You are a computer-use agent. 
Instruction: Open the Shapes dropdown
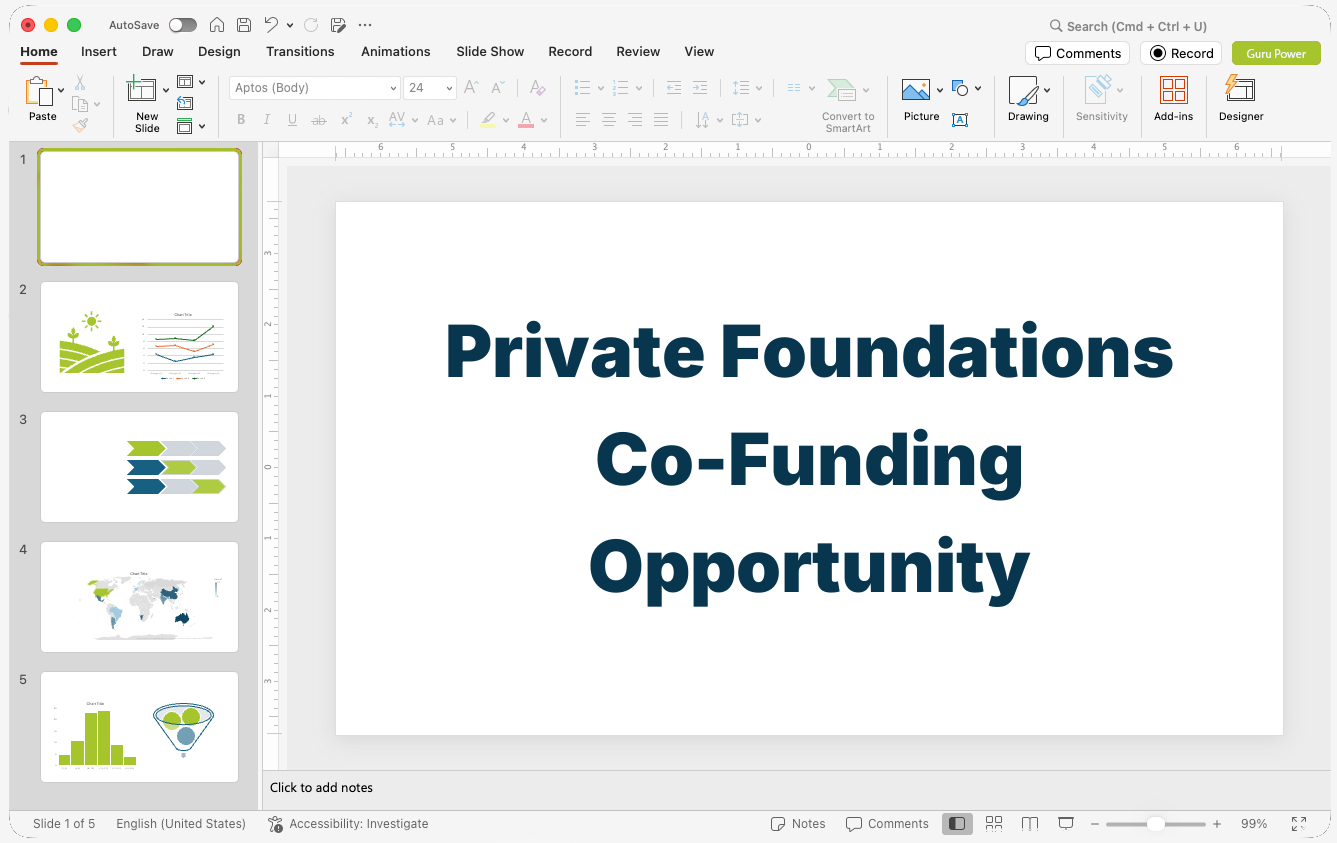pos(966,88)
